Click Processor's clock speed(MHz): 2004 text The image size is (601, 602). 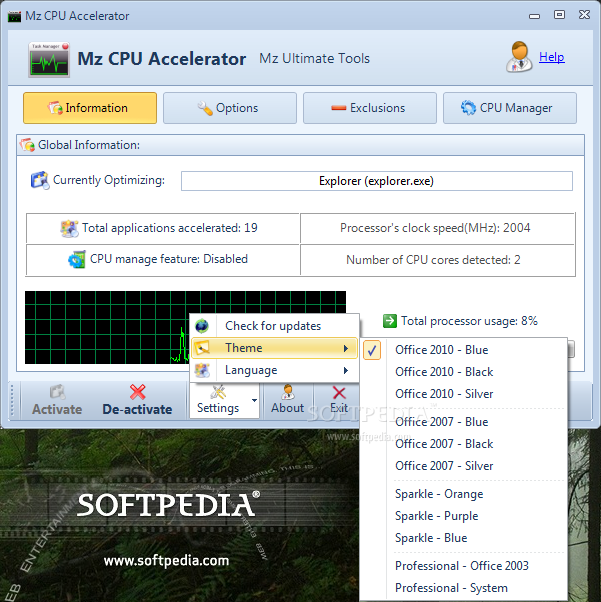click(x=435, y=228)
